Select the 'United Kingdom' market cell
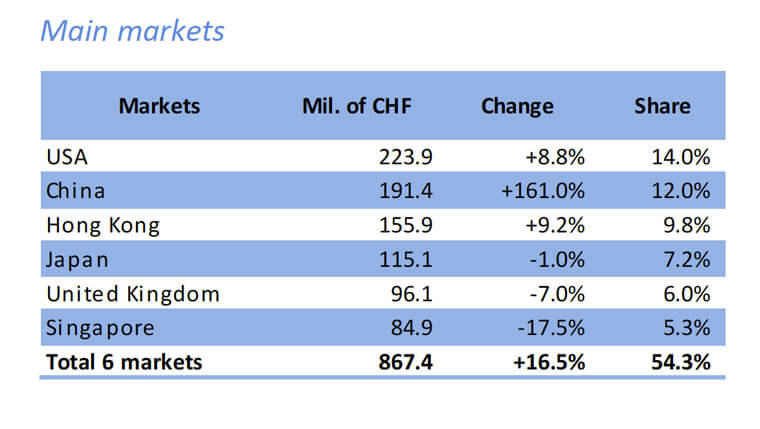Screen dimensions: 760x429 [x=132, y=294]
